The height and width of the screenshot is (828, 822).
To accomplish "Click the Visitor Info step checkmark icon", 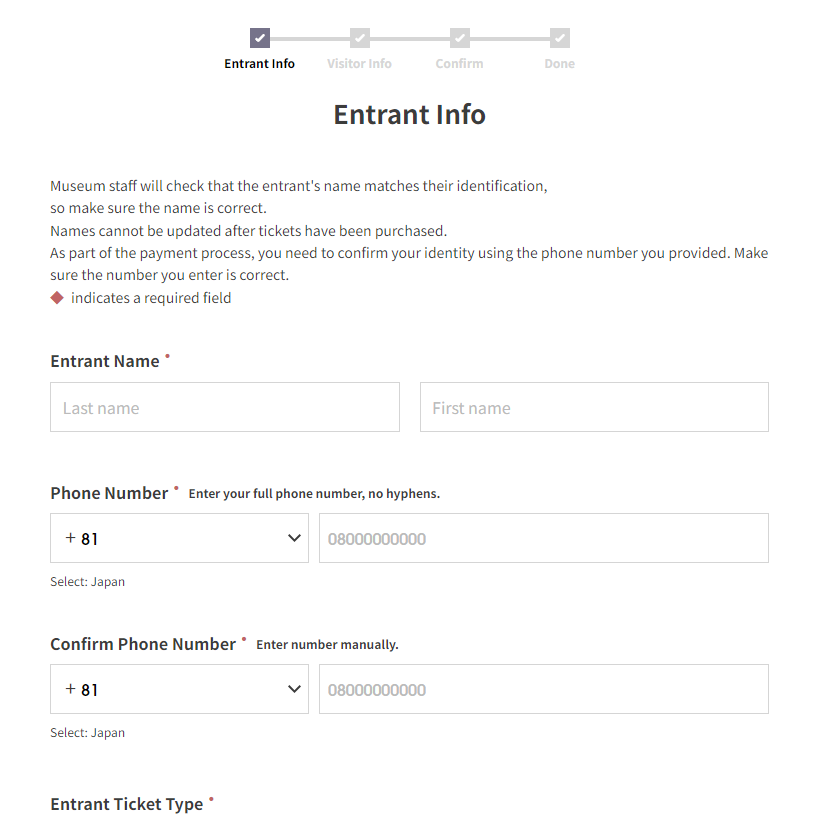I will point(360,38).
